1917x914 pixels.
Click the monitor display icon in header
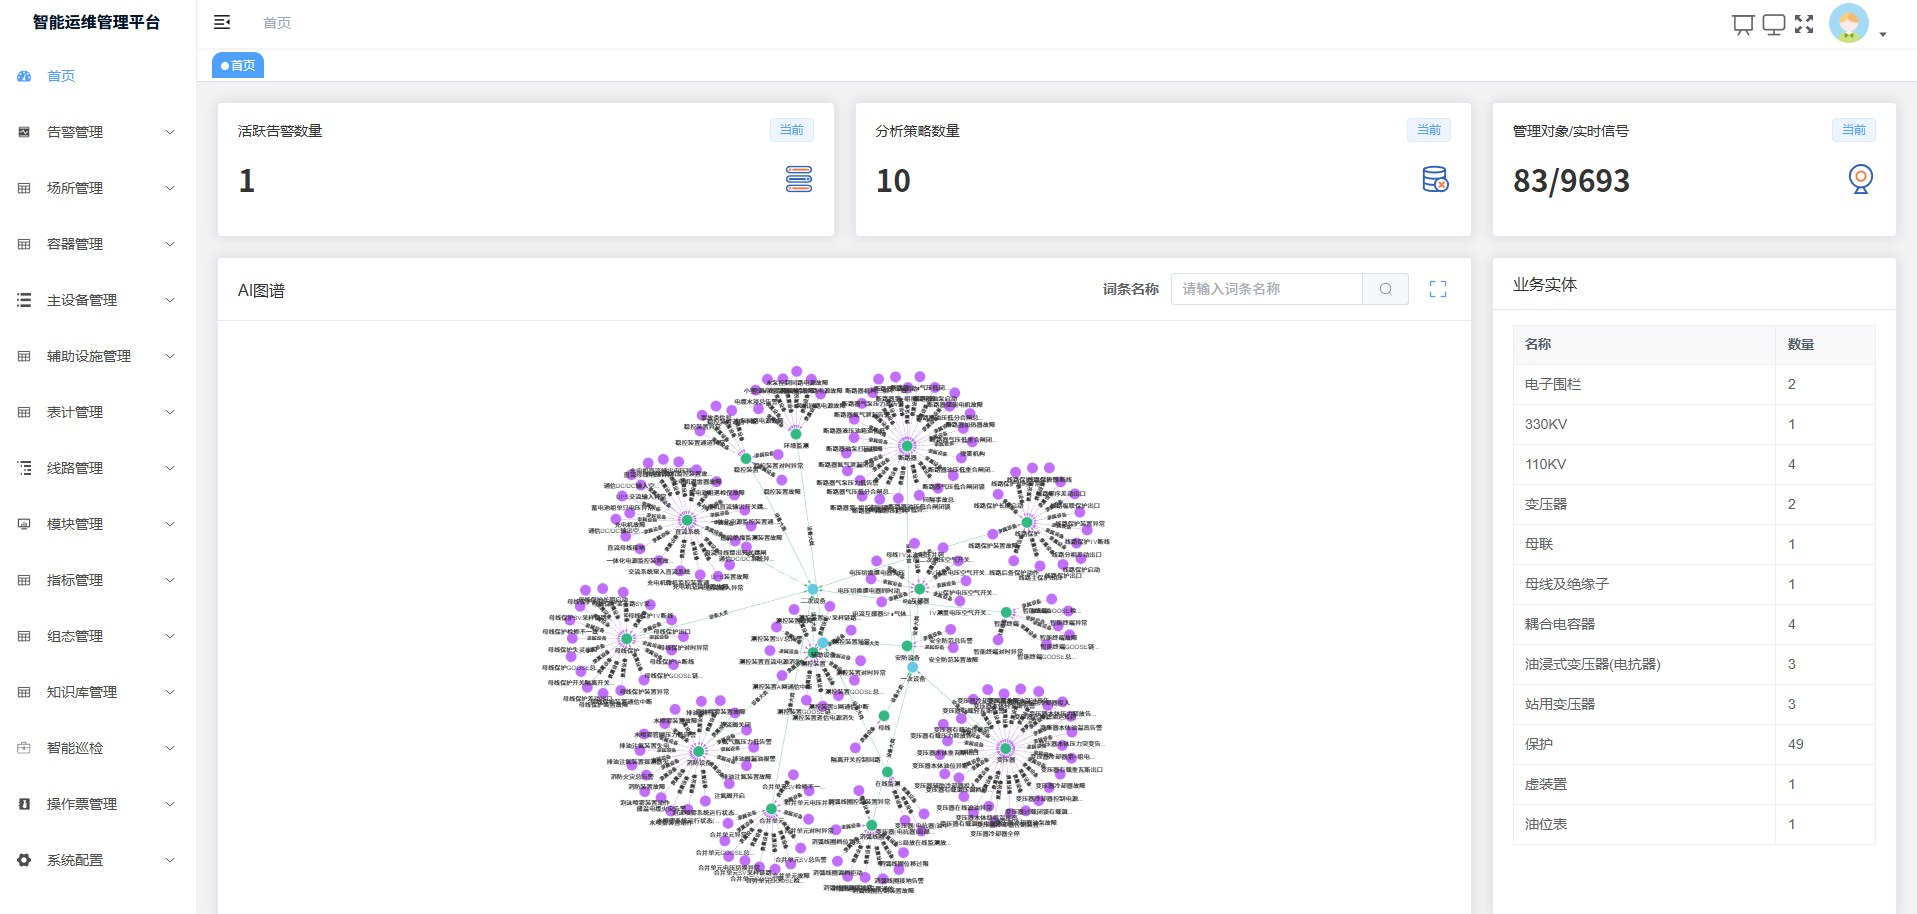tap(1774, 24)
